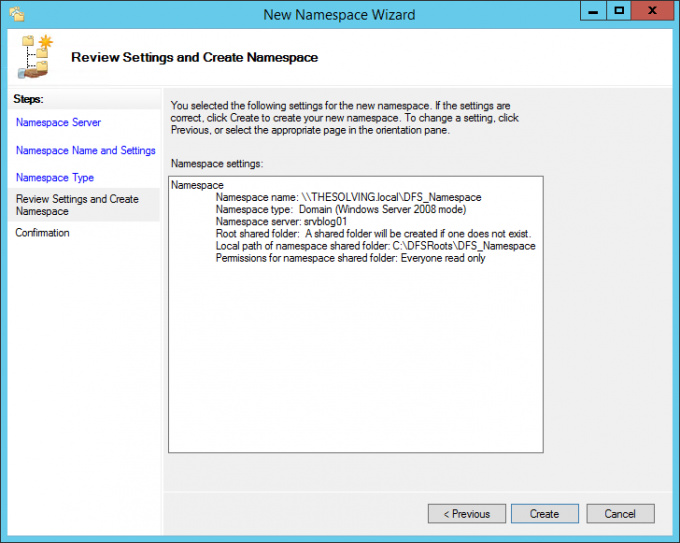Viewport: 680px width, 543px height.
Task: Click the wizard icon in the title bar
Action: tap(17, 13)
